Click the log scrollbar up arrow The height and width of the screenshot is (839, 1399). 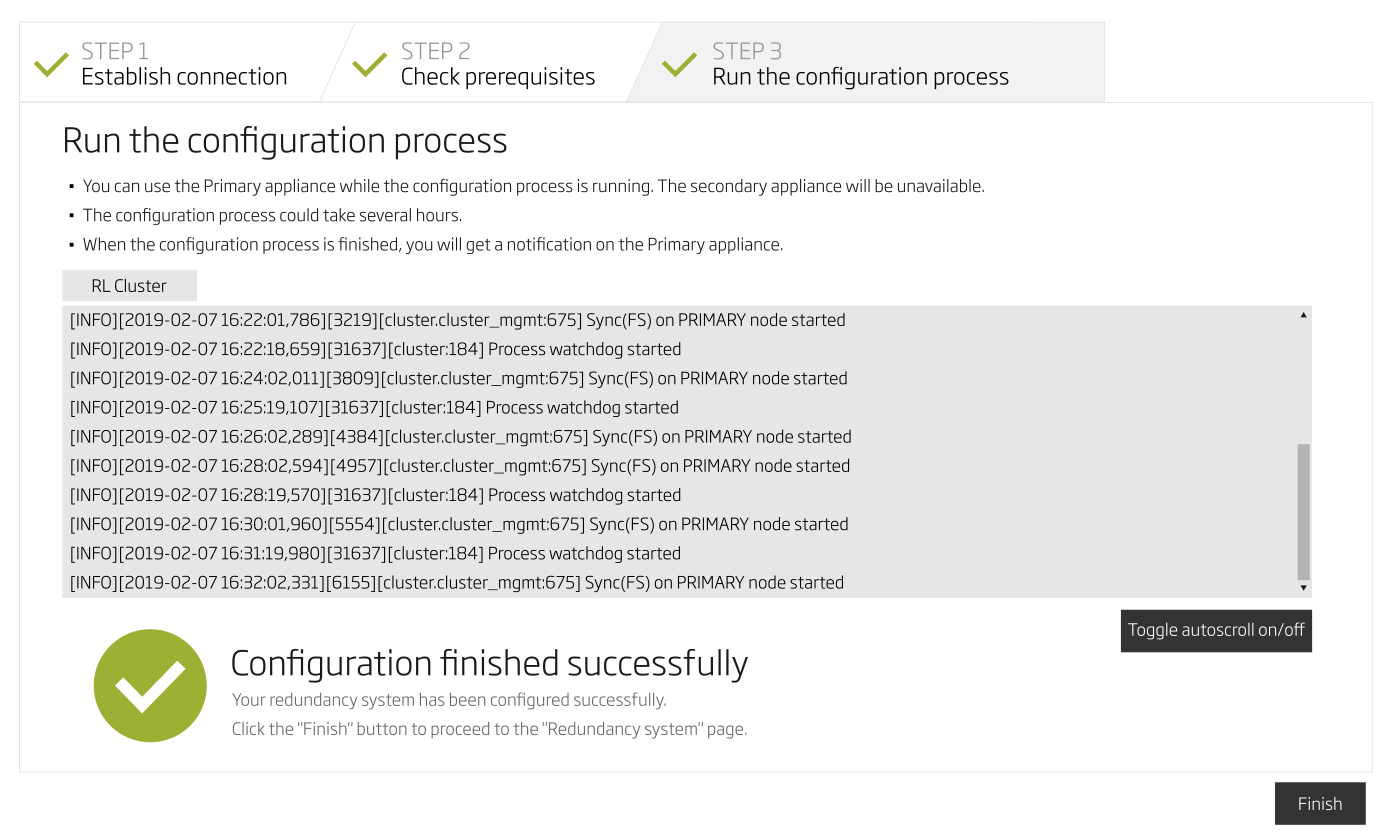click(1303, 315)
